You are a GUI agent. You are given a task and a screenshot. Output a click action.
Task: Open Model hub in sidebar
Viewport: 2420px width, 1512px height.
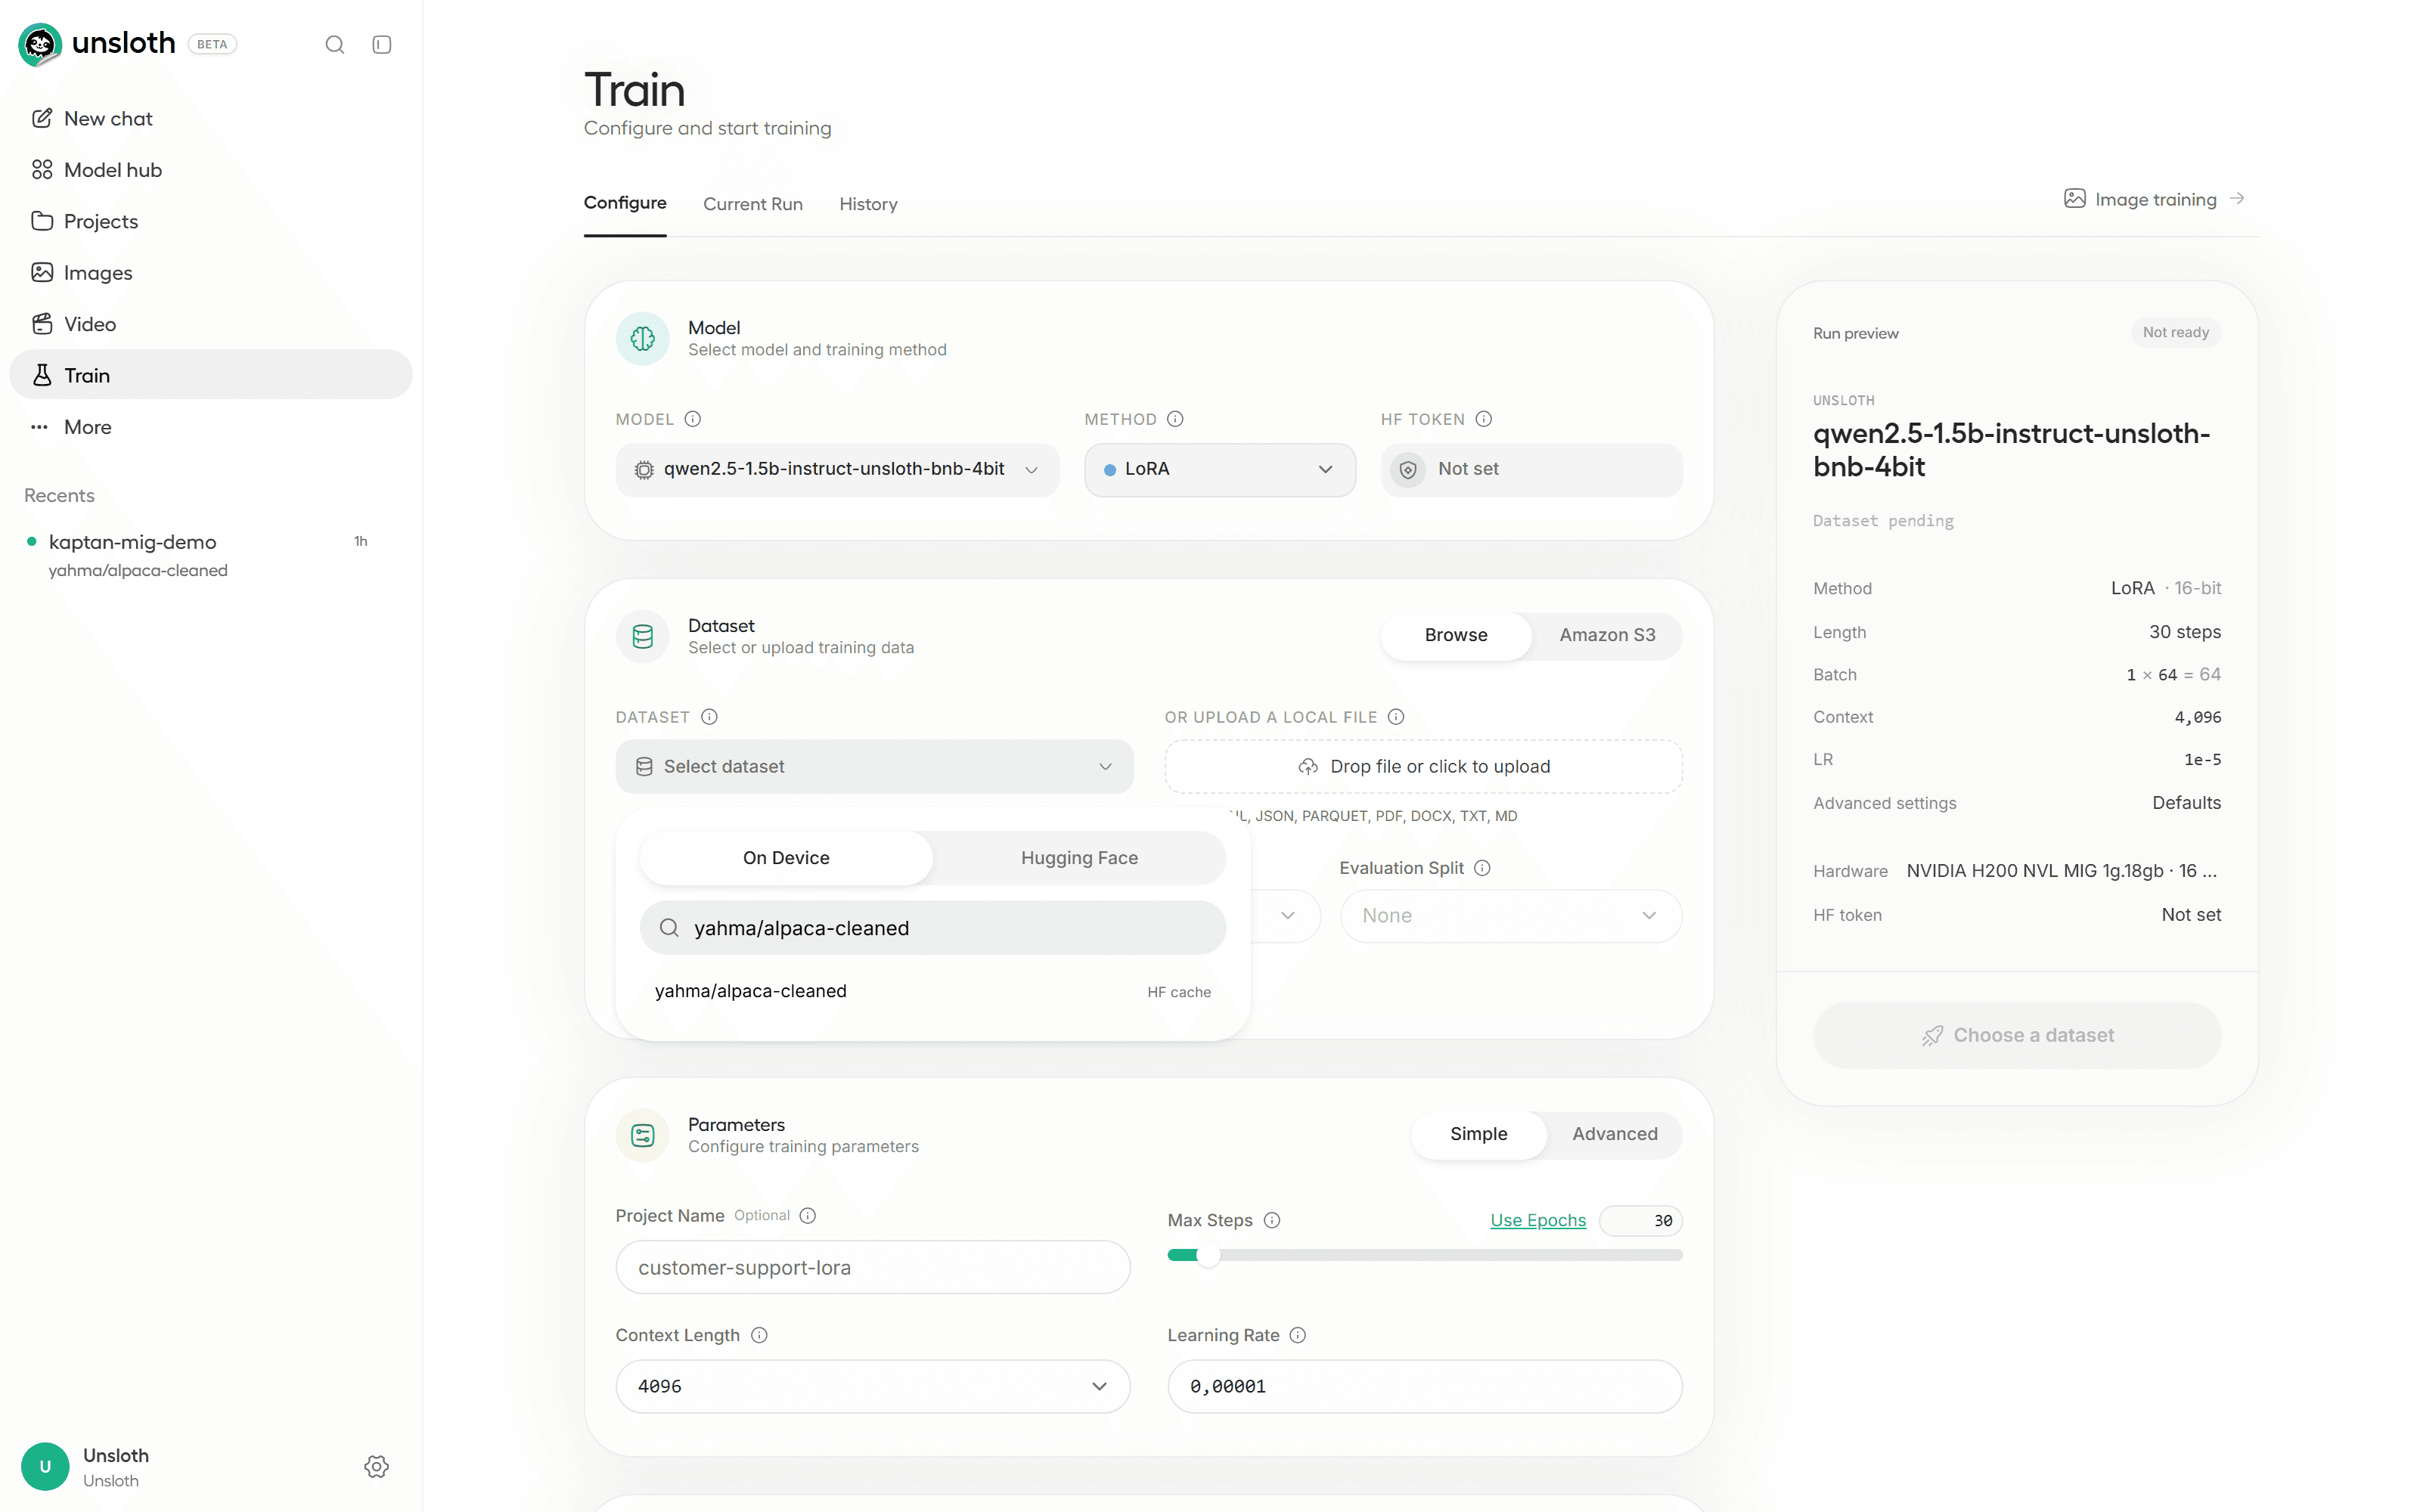(x=210, y=170)
